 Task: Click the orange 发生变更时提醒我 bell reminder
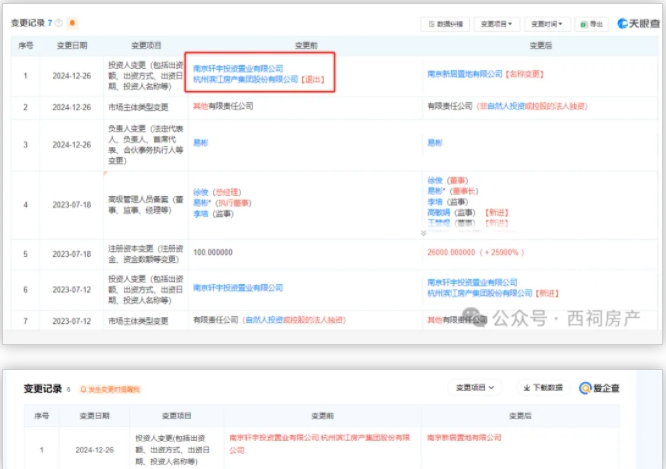(x=110, y=389)
